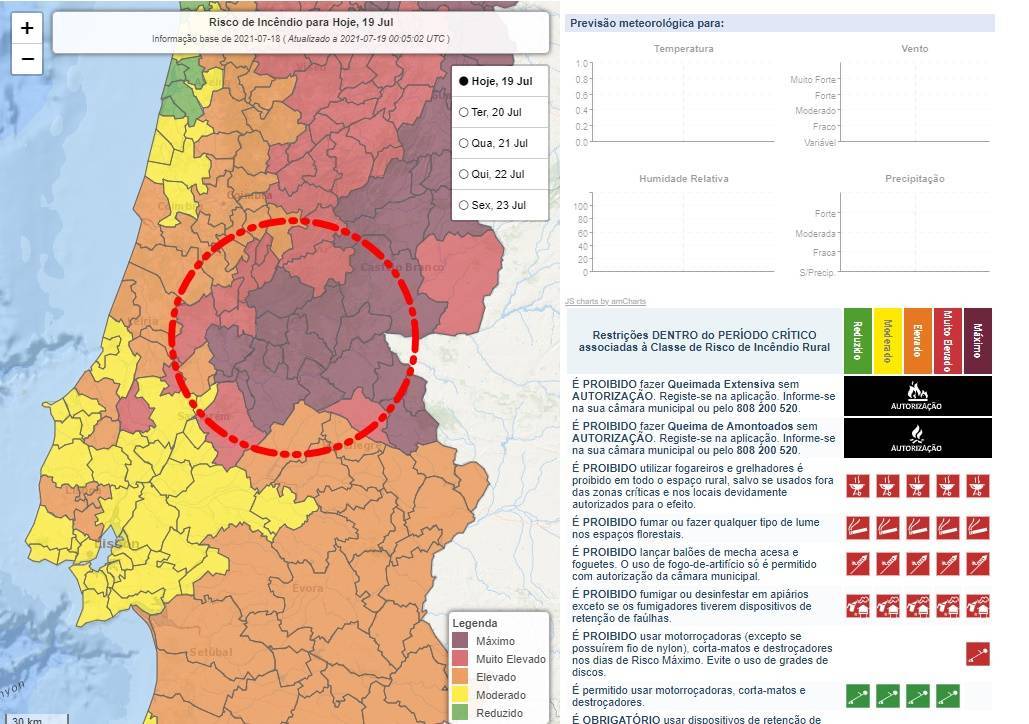Click the Queima de Amontoados authorization icon
This screenshot has width=1029, height=724.
917,437
